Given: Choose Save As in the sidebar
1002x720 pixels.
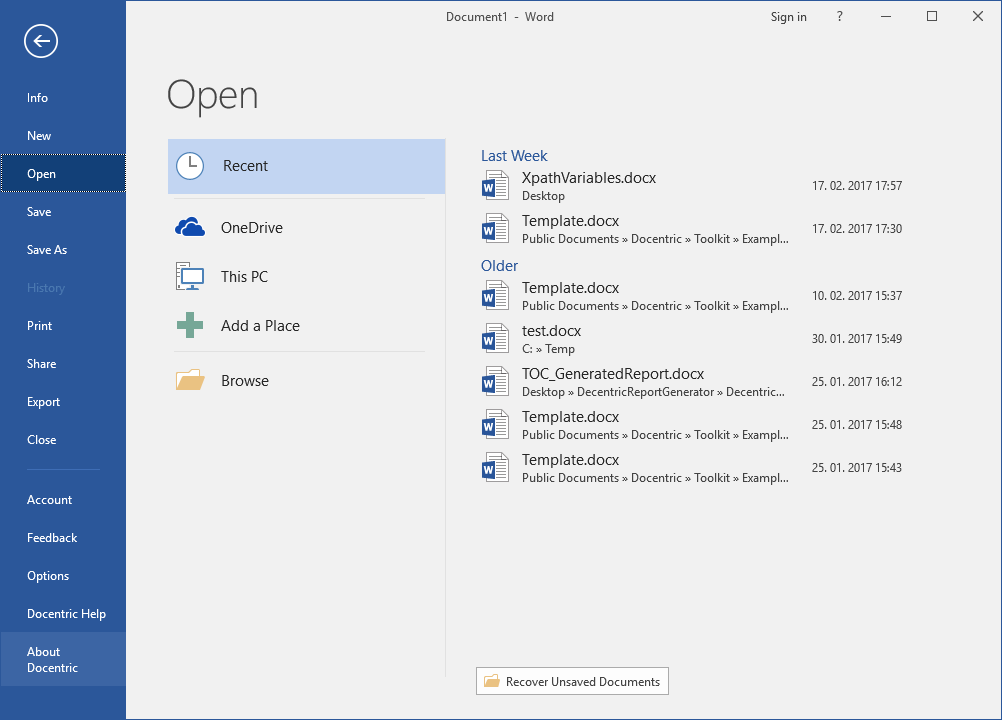Looking at the screenshot, I should [63, 250].
